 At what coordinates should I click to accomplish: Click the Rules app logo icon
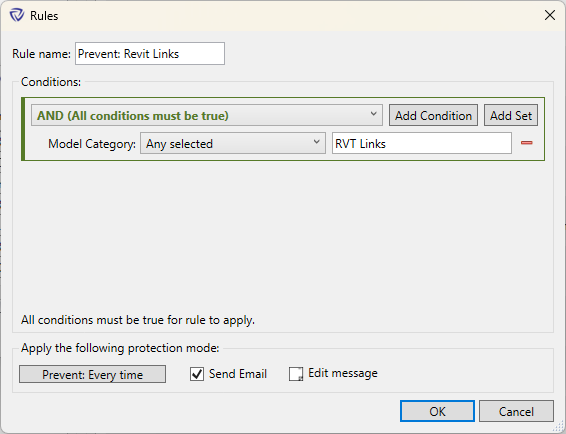tap(17, 16)
